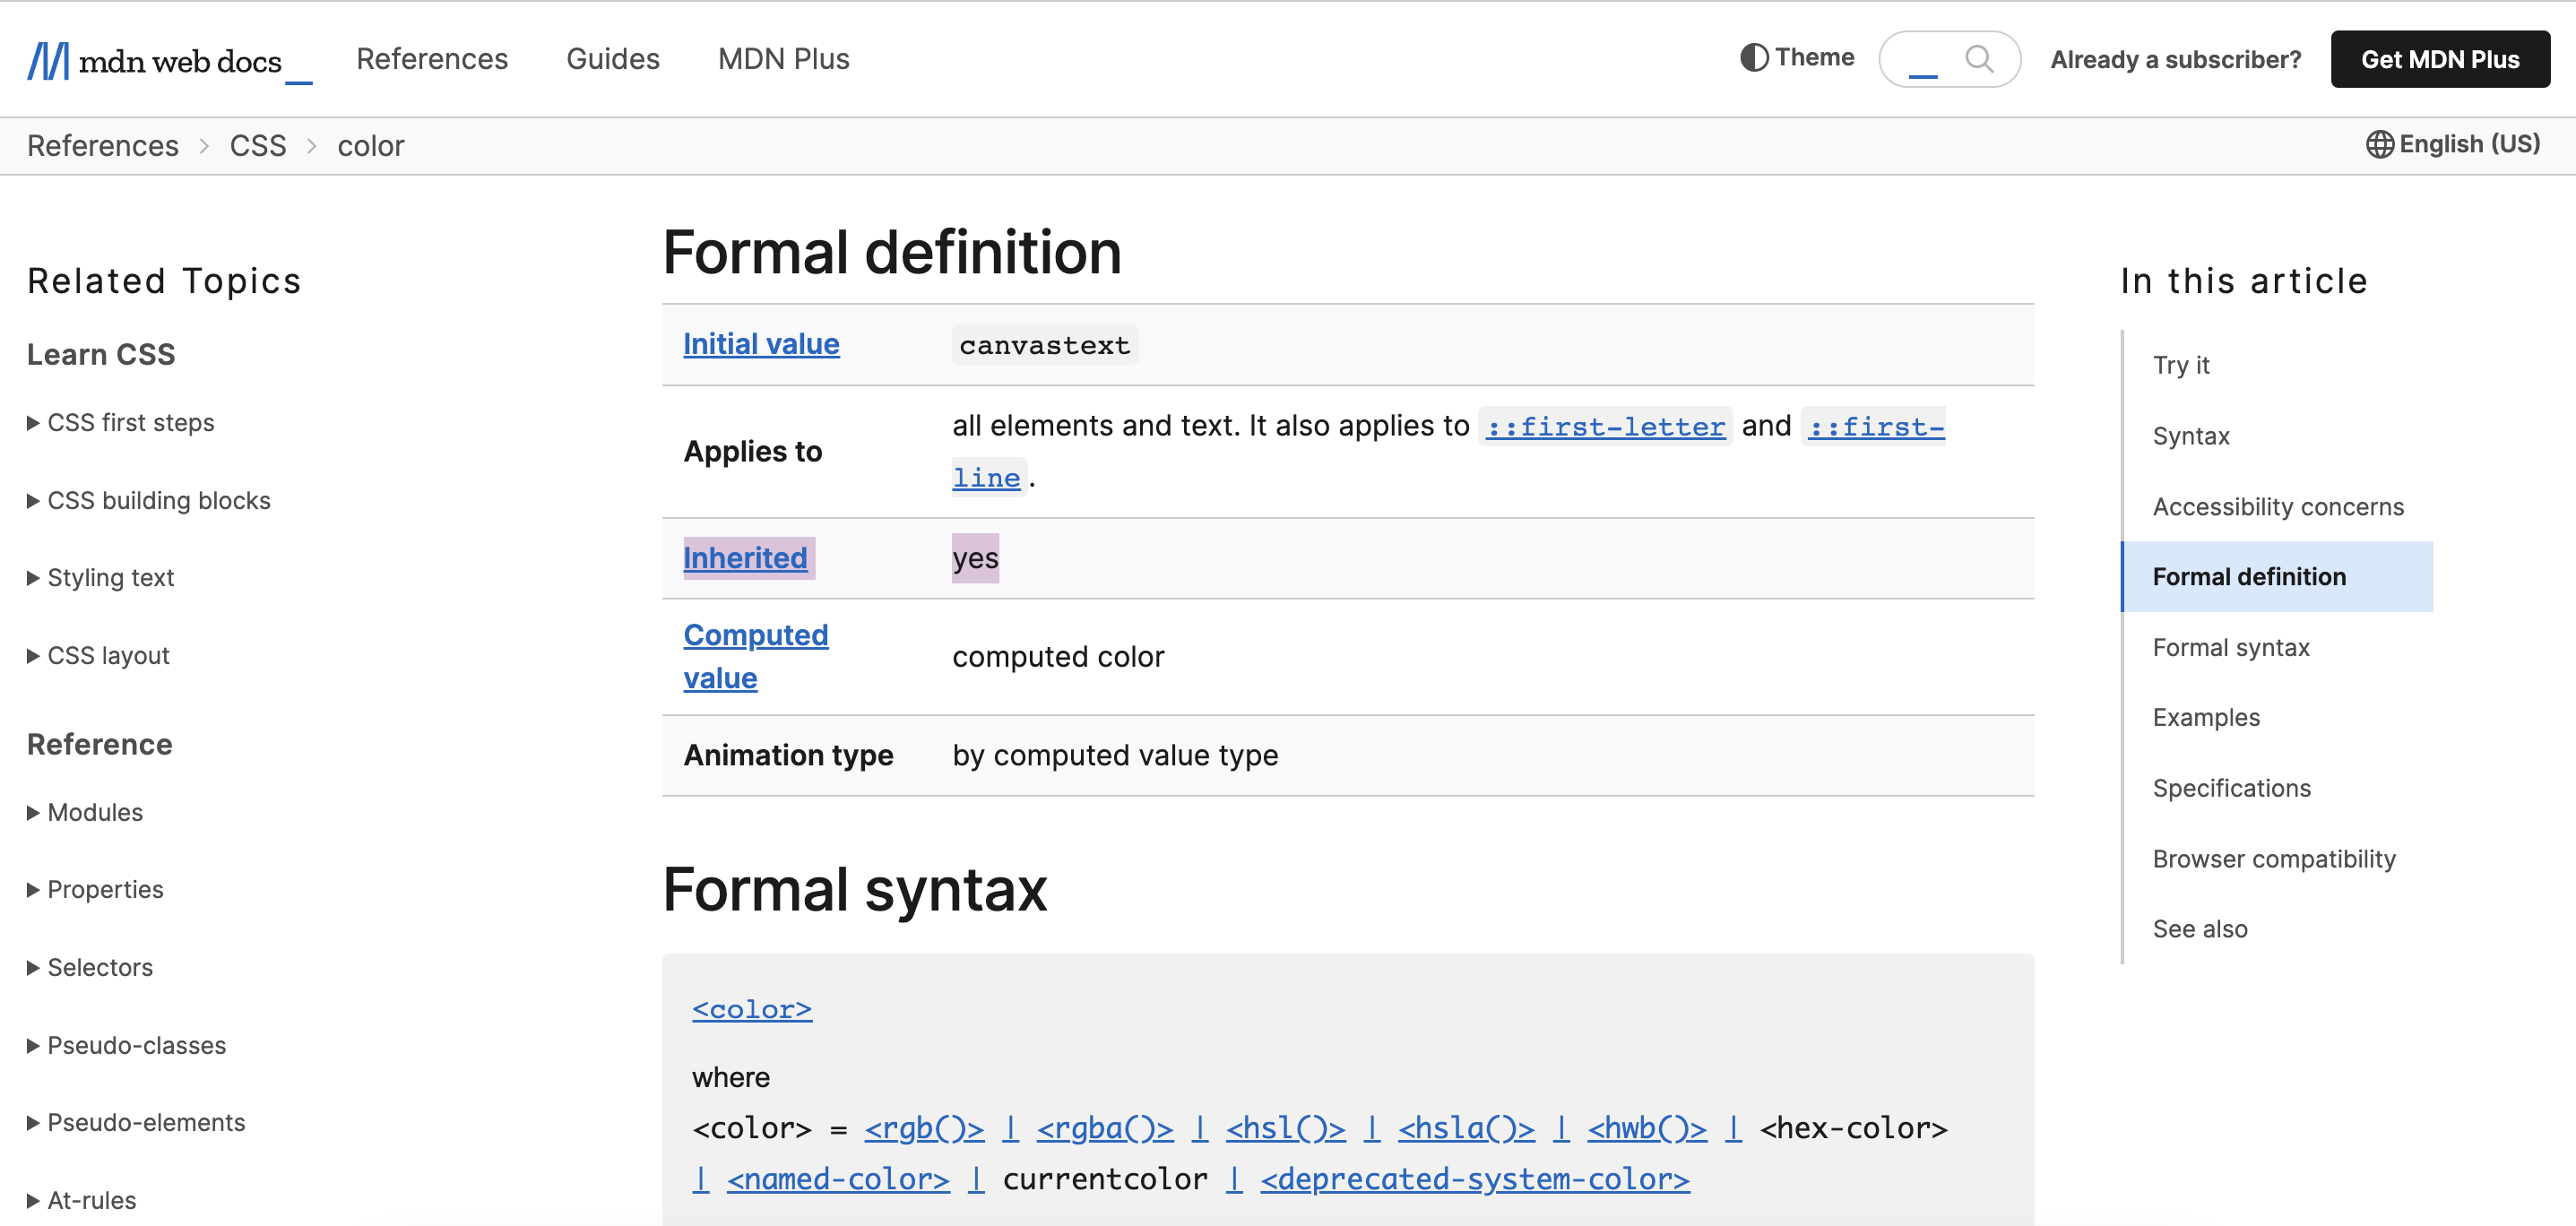The height and width of the screenshot is (1226, 2576).
Task: Expand CSS layout section
Action: coord(99,655)
